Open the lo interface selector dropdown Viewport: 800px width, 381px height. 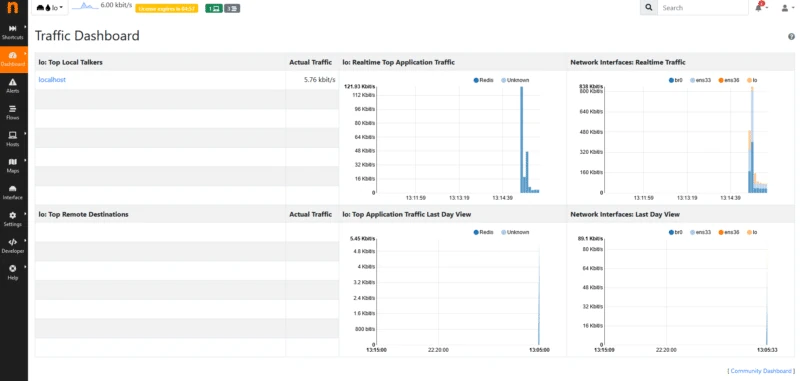coord(49,8)
